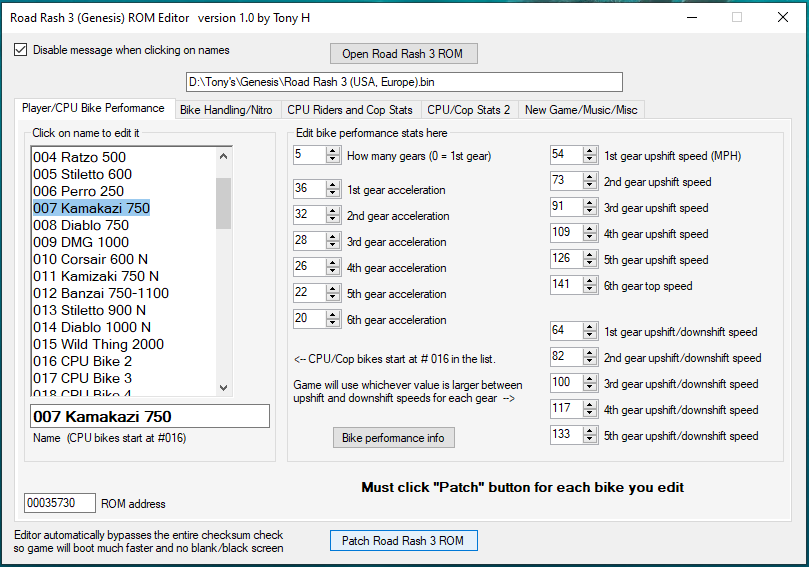Lower 6th gear top speed value
This screenshot has height=567, width=809.
coord(591,289)
